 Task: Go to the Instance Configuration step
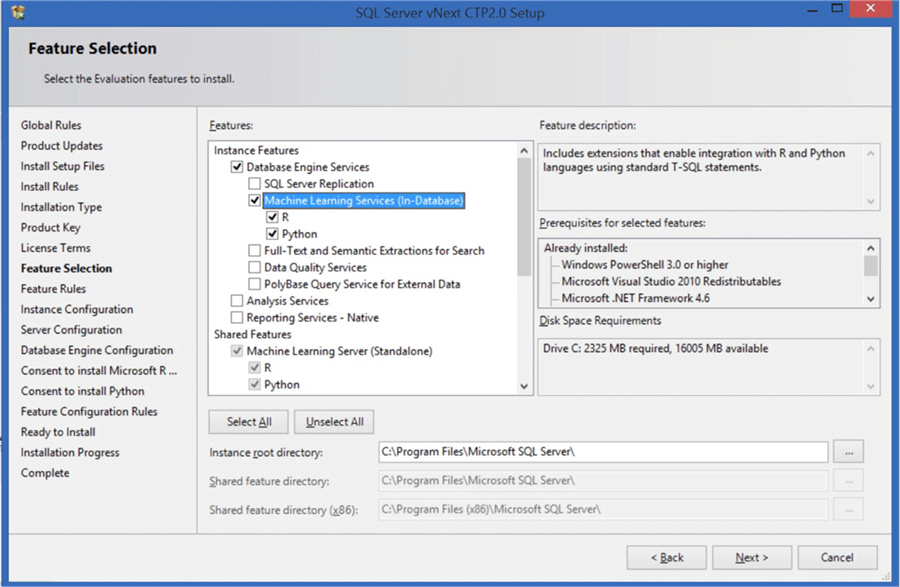[x=77, y=309]
